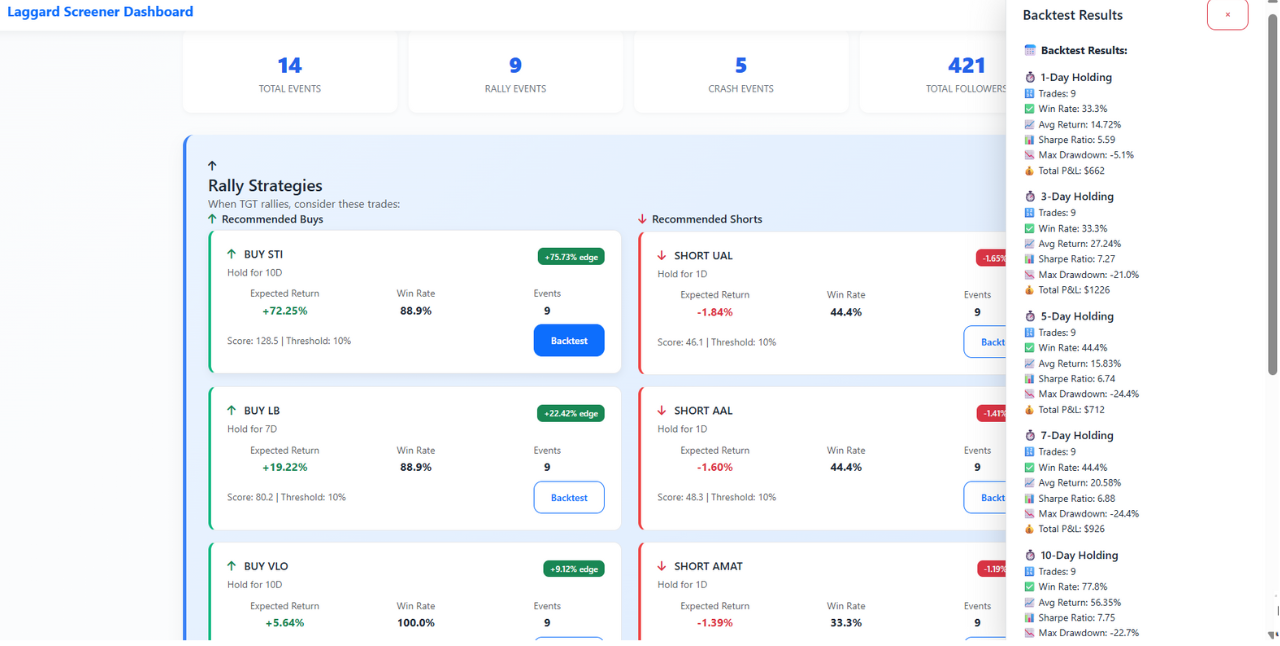Click the Total Events card showing 14
Image resolution: width=1280 pixels, height=646 pixels.
290,72
